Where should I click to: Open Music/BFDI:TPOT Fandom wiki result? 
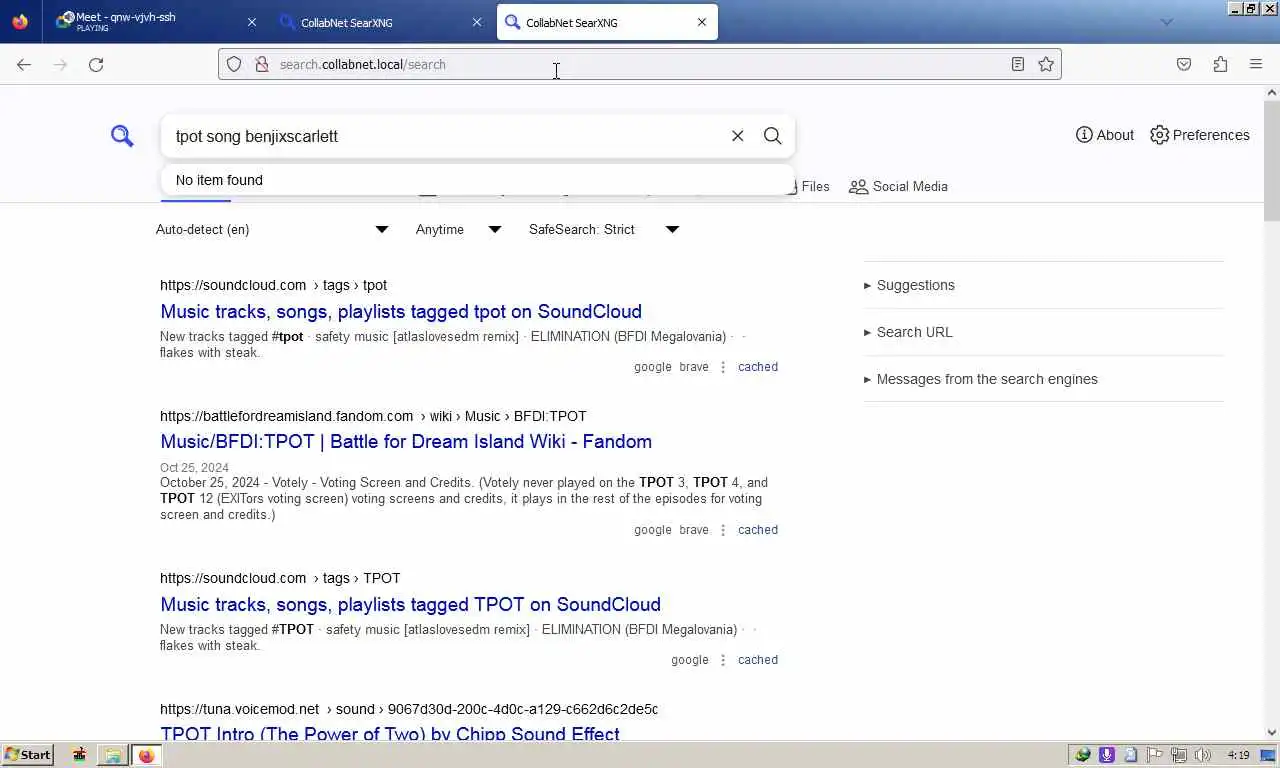tap(406, 441)
